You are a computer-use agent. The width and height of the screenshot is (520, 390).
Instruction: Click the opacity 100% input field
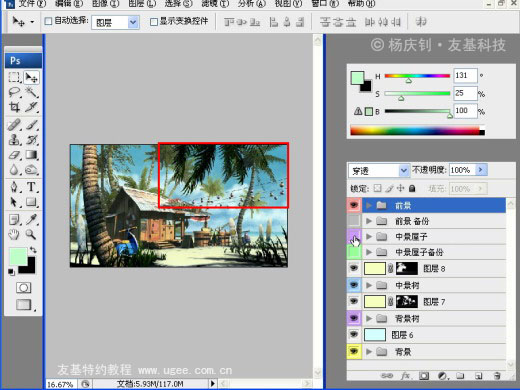462,170
